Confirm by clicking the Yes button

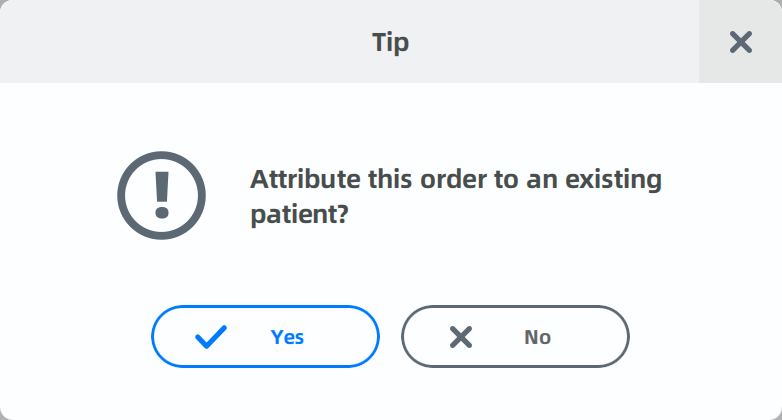coord(265,337)
